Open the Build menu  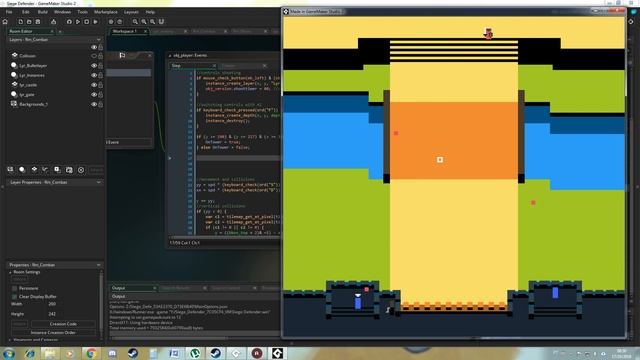[42, 12]
